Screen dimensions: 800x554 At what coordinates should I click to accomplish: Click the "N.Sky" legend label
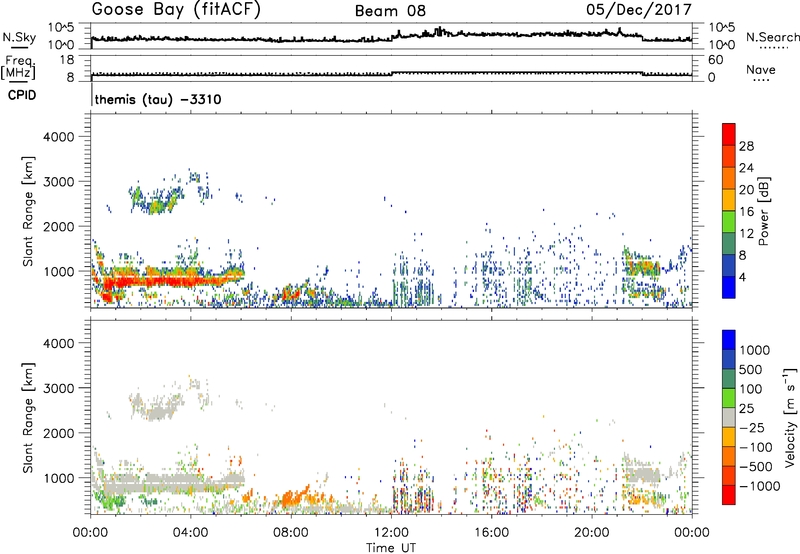19,37
